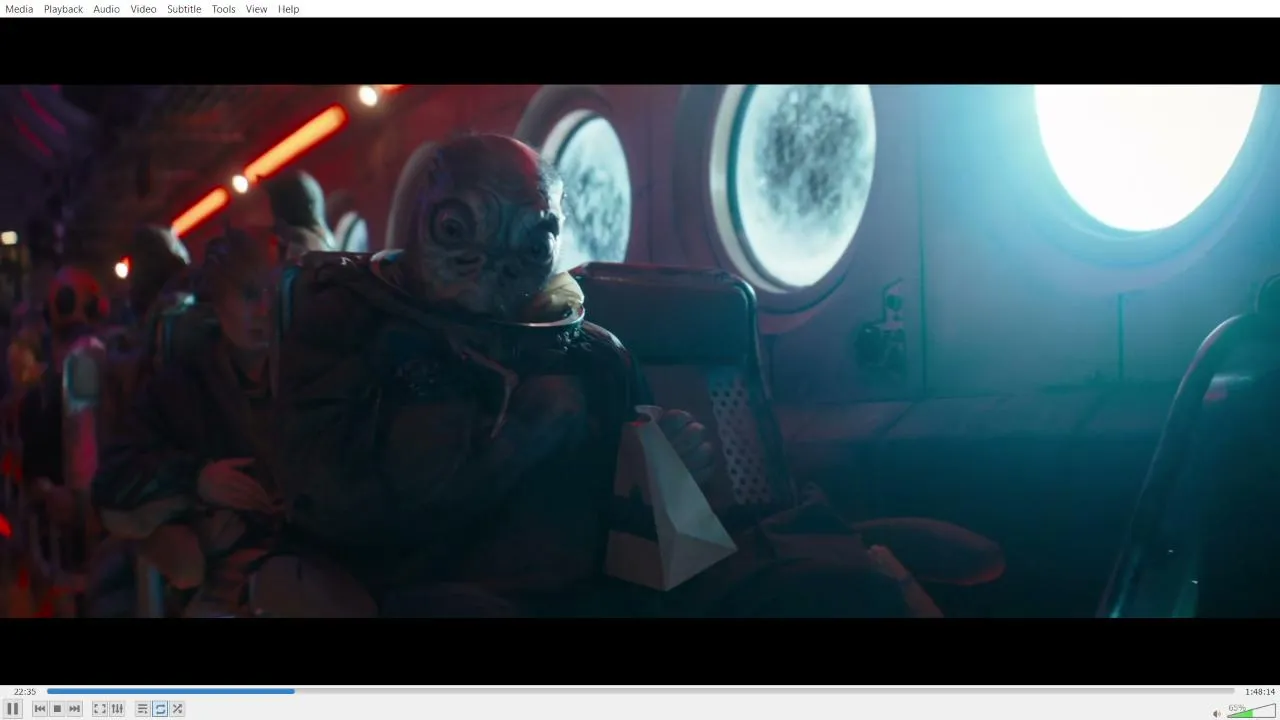Toggle random shuffle playback

(x=177, y=709)
